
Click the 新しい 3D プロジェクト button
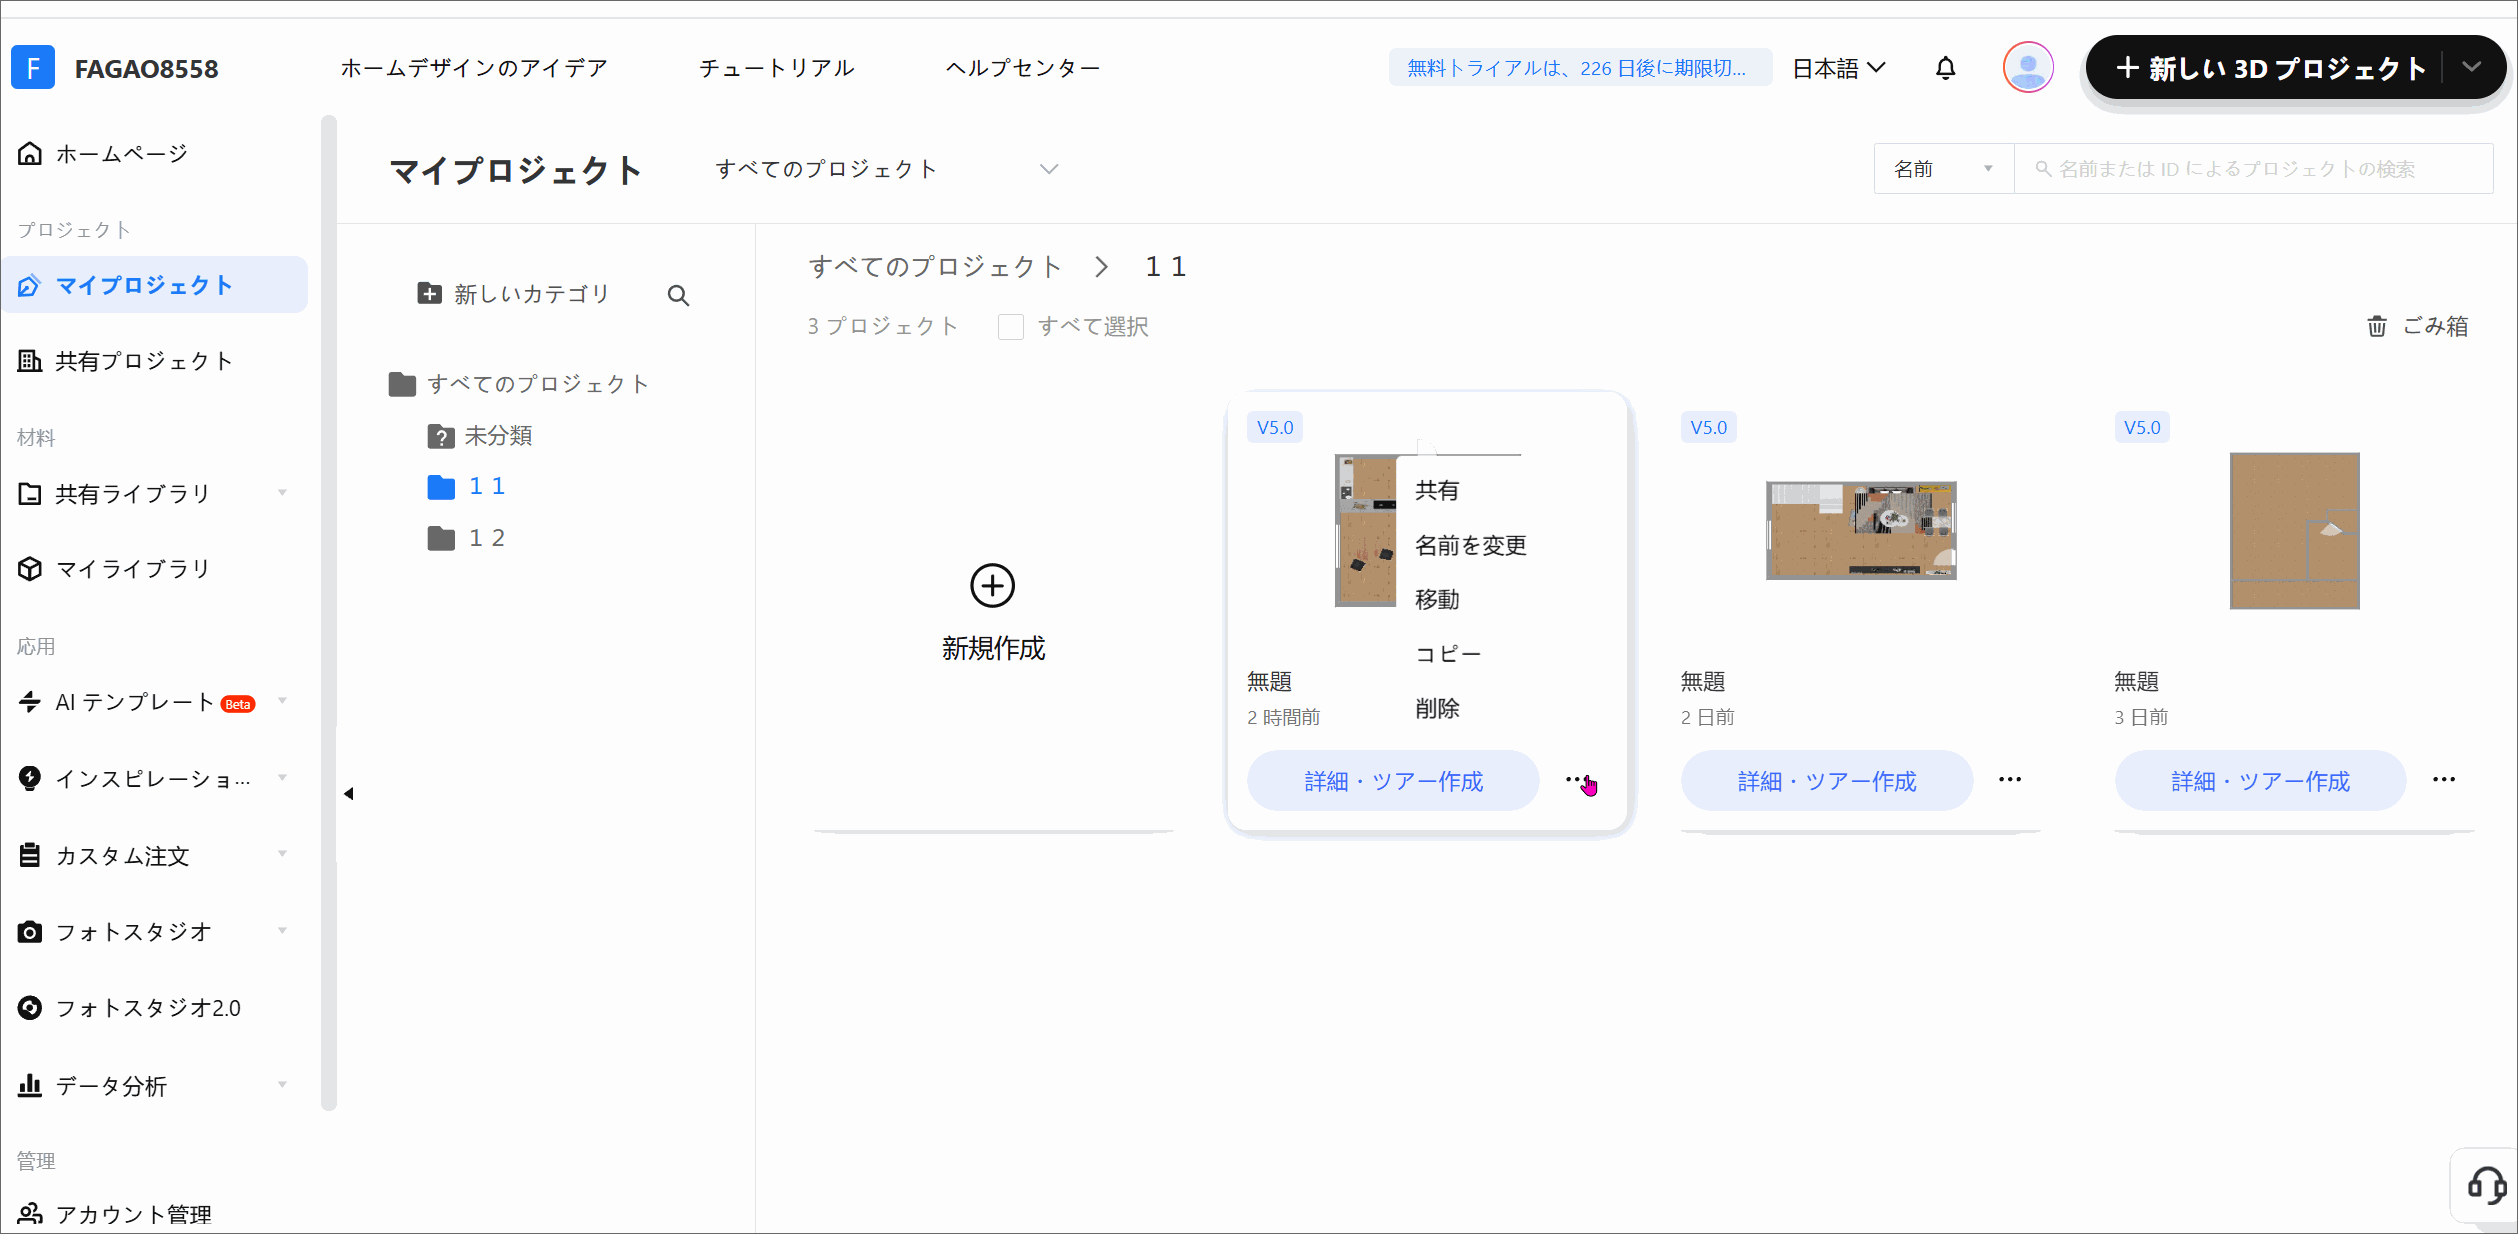2271,68
